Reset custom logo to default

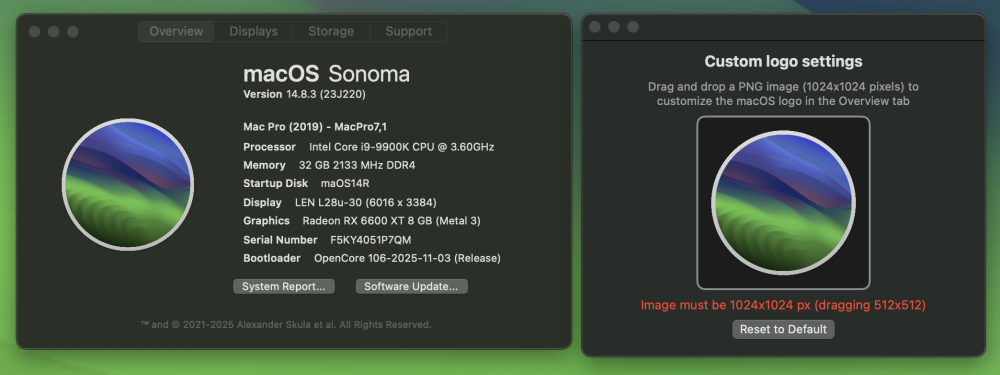tap(783, 329)
